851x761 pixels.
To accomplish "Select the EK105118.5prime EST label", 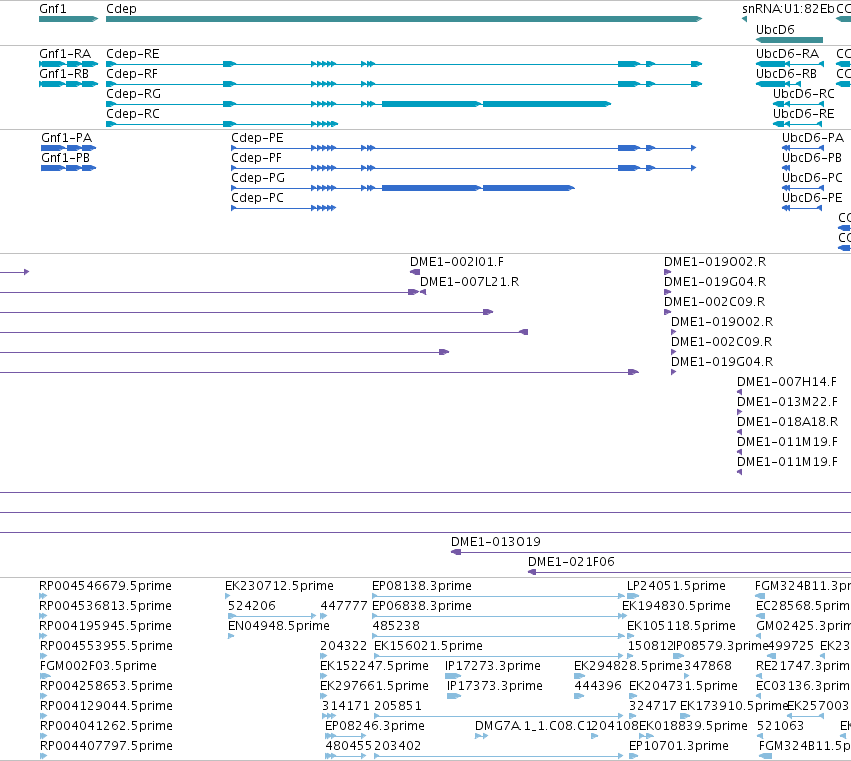I will click(x=681, y=625).
